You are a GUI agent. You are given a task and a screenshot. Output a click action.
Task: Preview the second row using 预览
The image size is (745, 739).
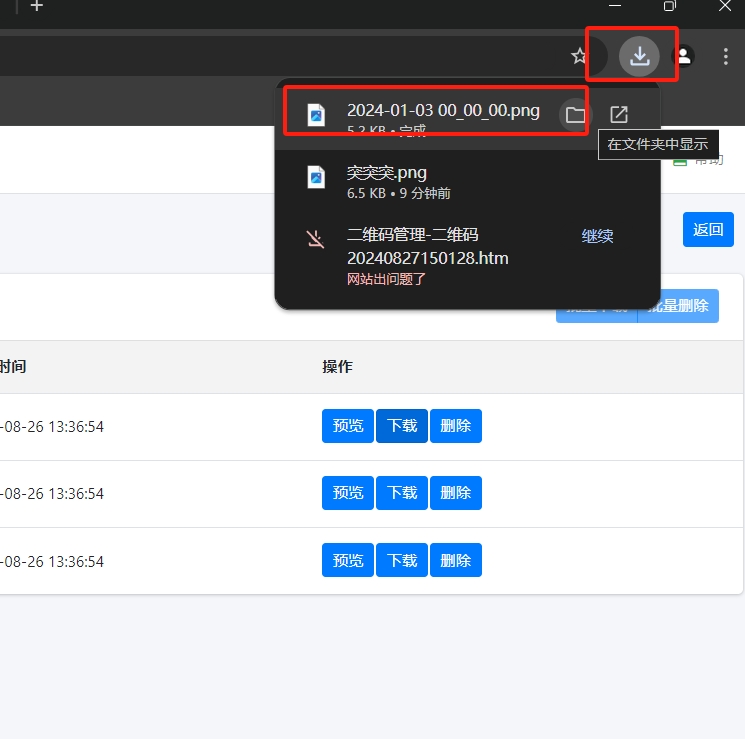(x=348, y=493)
